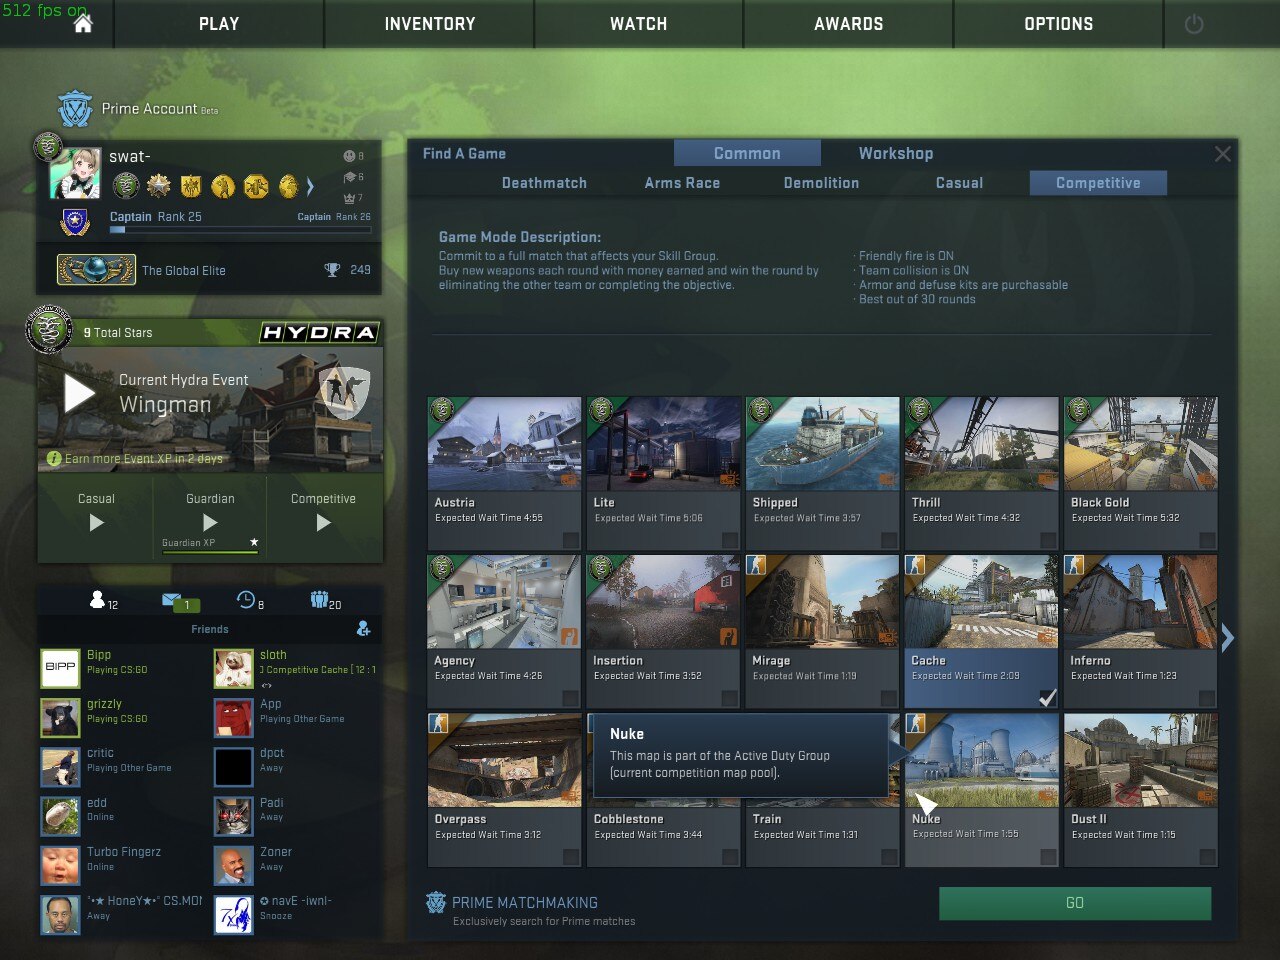The image size is (1280, 960).
Task: Click sloth's avatar in friends list
Action: 233,668
